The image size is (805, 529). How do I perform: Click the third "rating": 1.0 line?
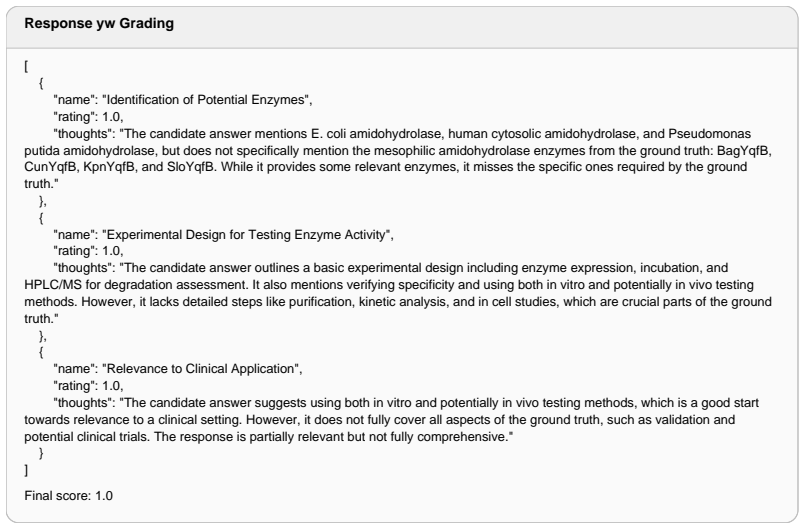pyautogui.click(x=88, y=386)
